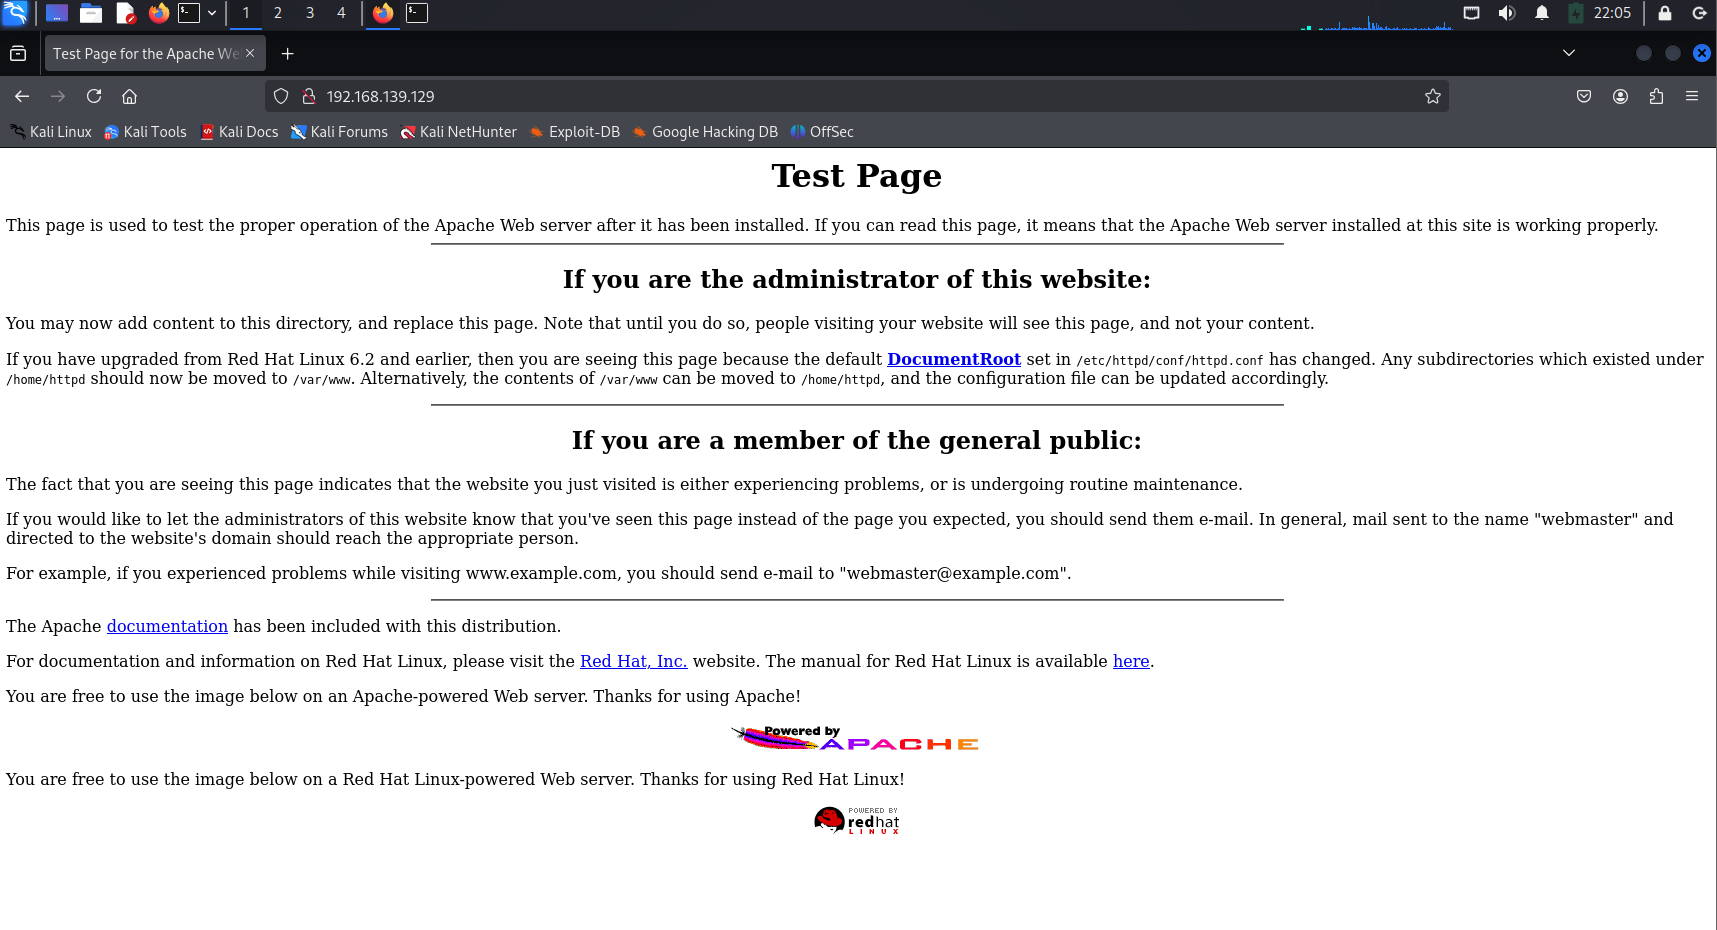Open the Kali Forums bookmark

click(339, 132)
